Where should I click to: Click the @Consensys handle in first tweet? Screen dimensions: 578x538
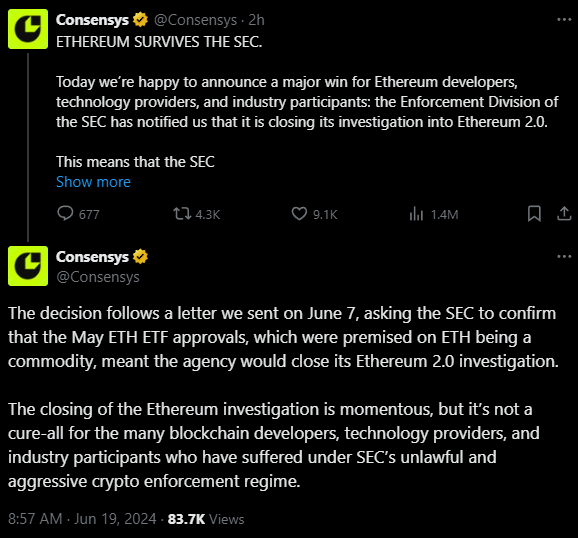click(x=195, y=20)
